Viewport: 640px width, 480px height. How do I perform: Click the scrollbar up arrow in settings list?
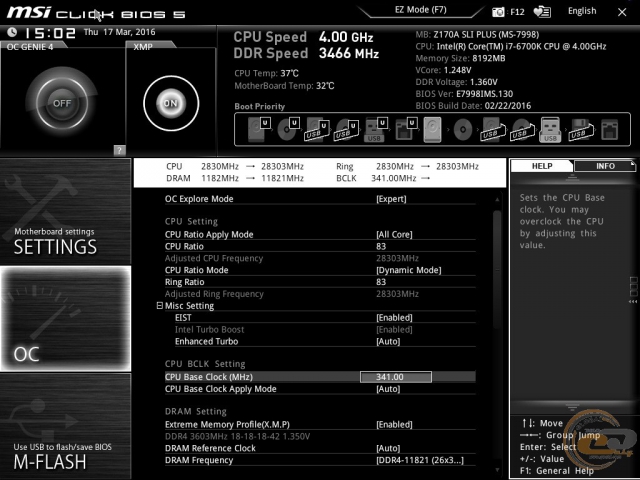(x=497, y=199)
